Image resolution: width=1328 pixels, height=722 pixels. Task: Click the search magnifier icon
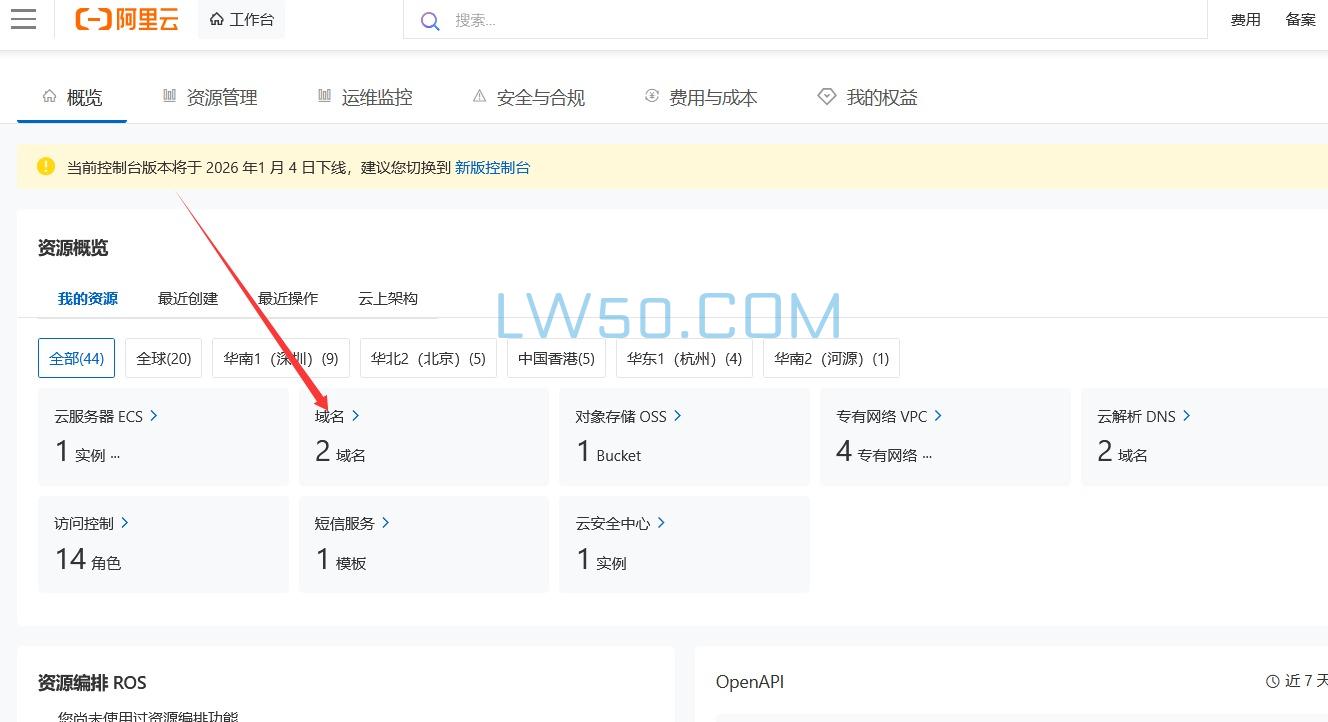click(x=429, y=21)
